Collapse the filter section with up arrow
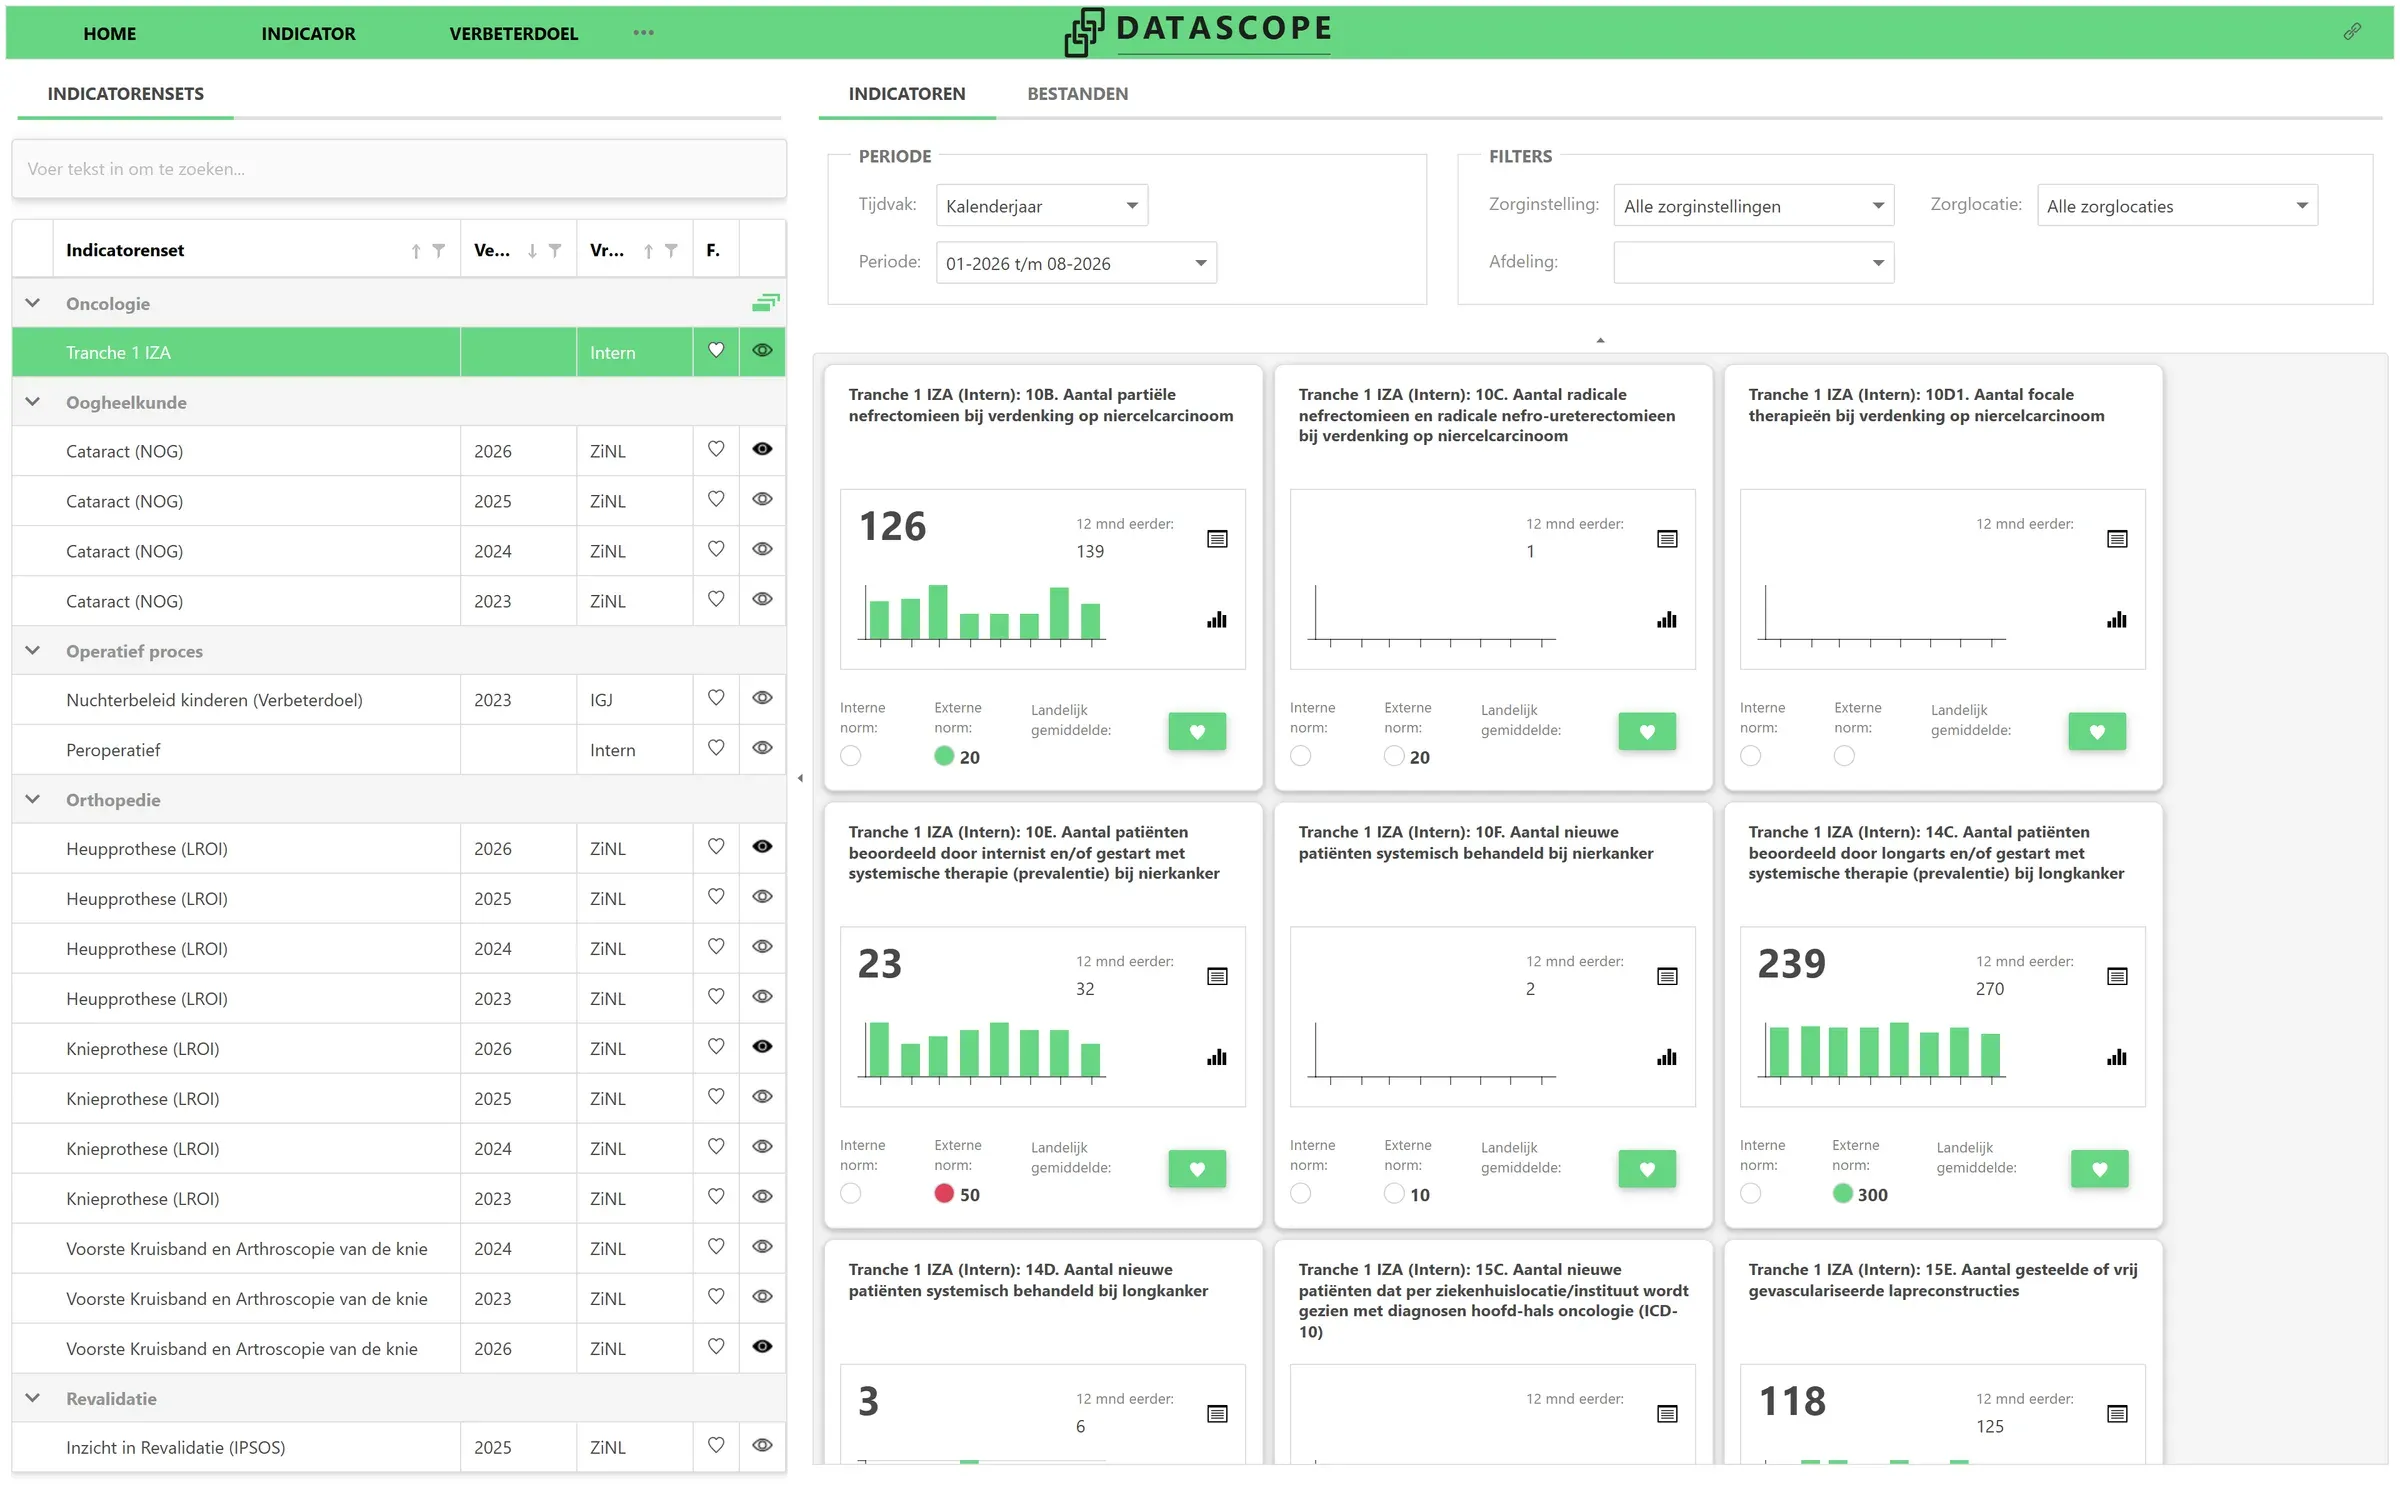This screenshot has width=2400, height=1500. click(x=1600, y=341)
